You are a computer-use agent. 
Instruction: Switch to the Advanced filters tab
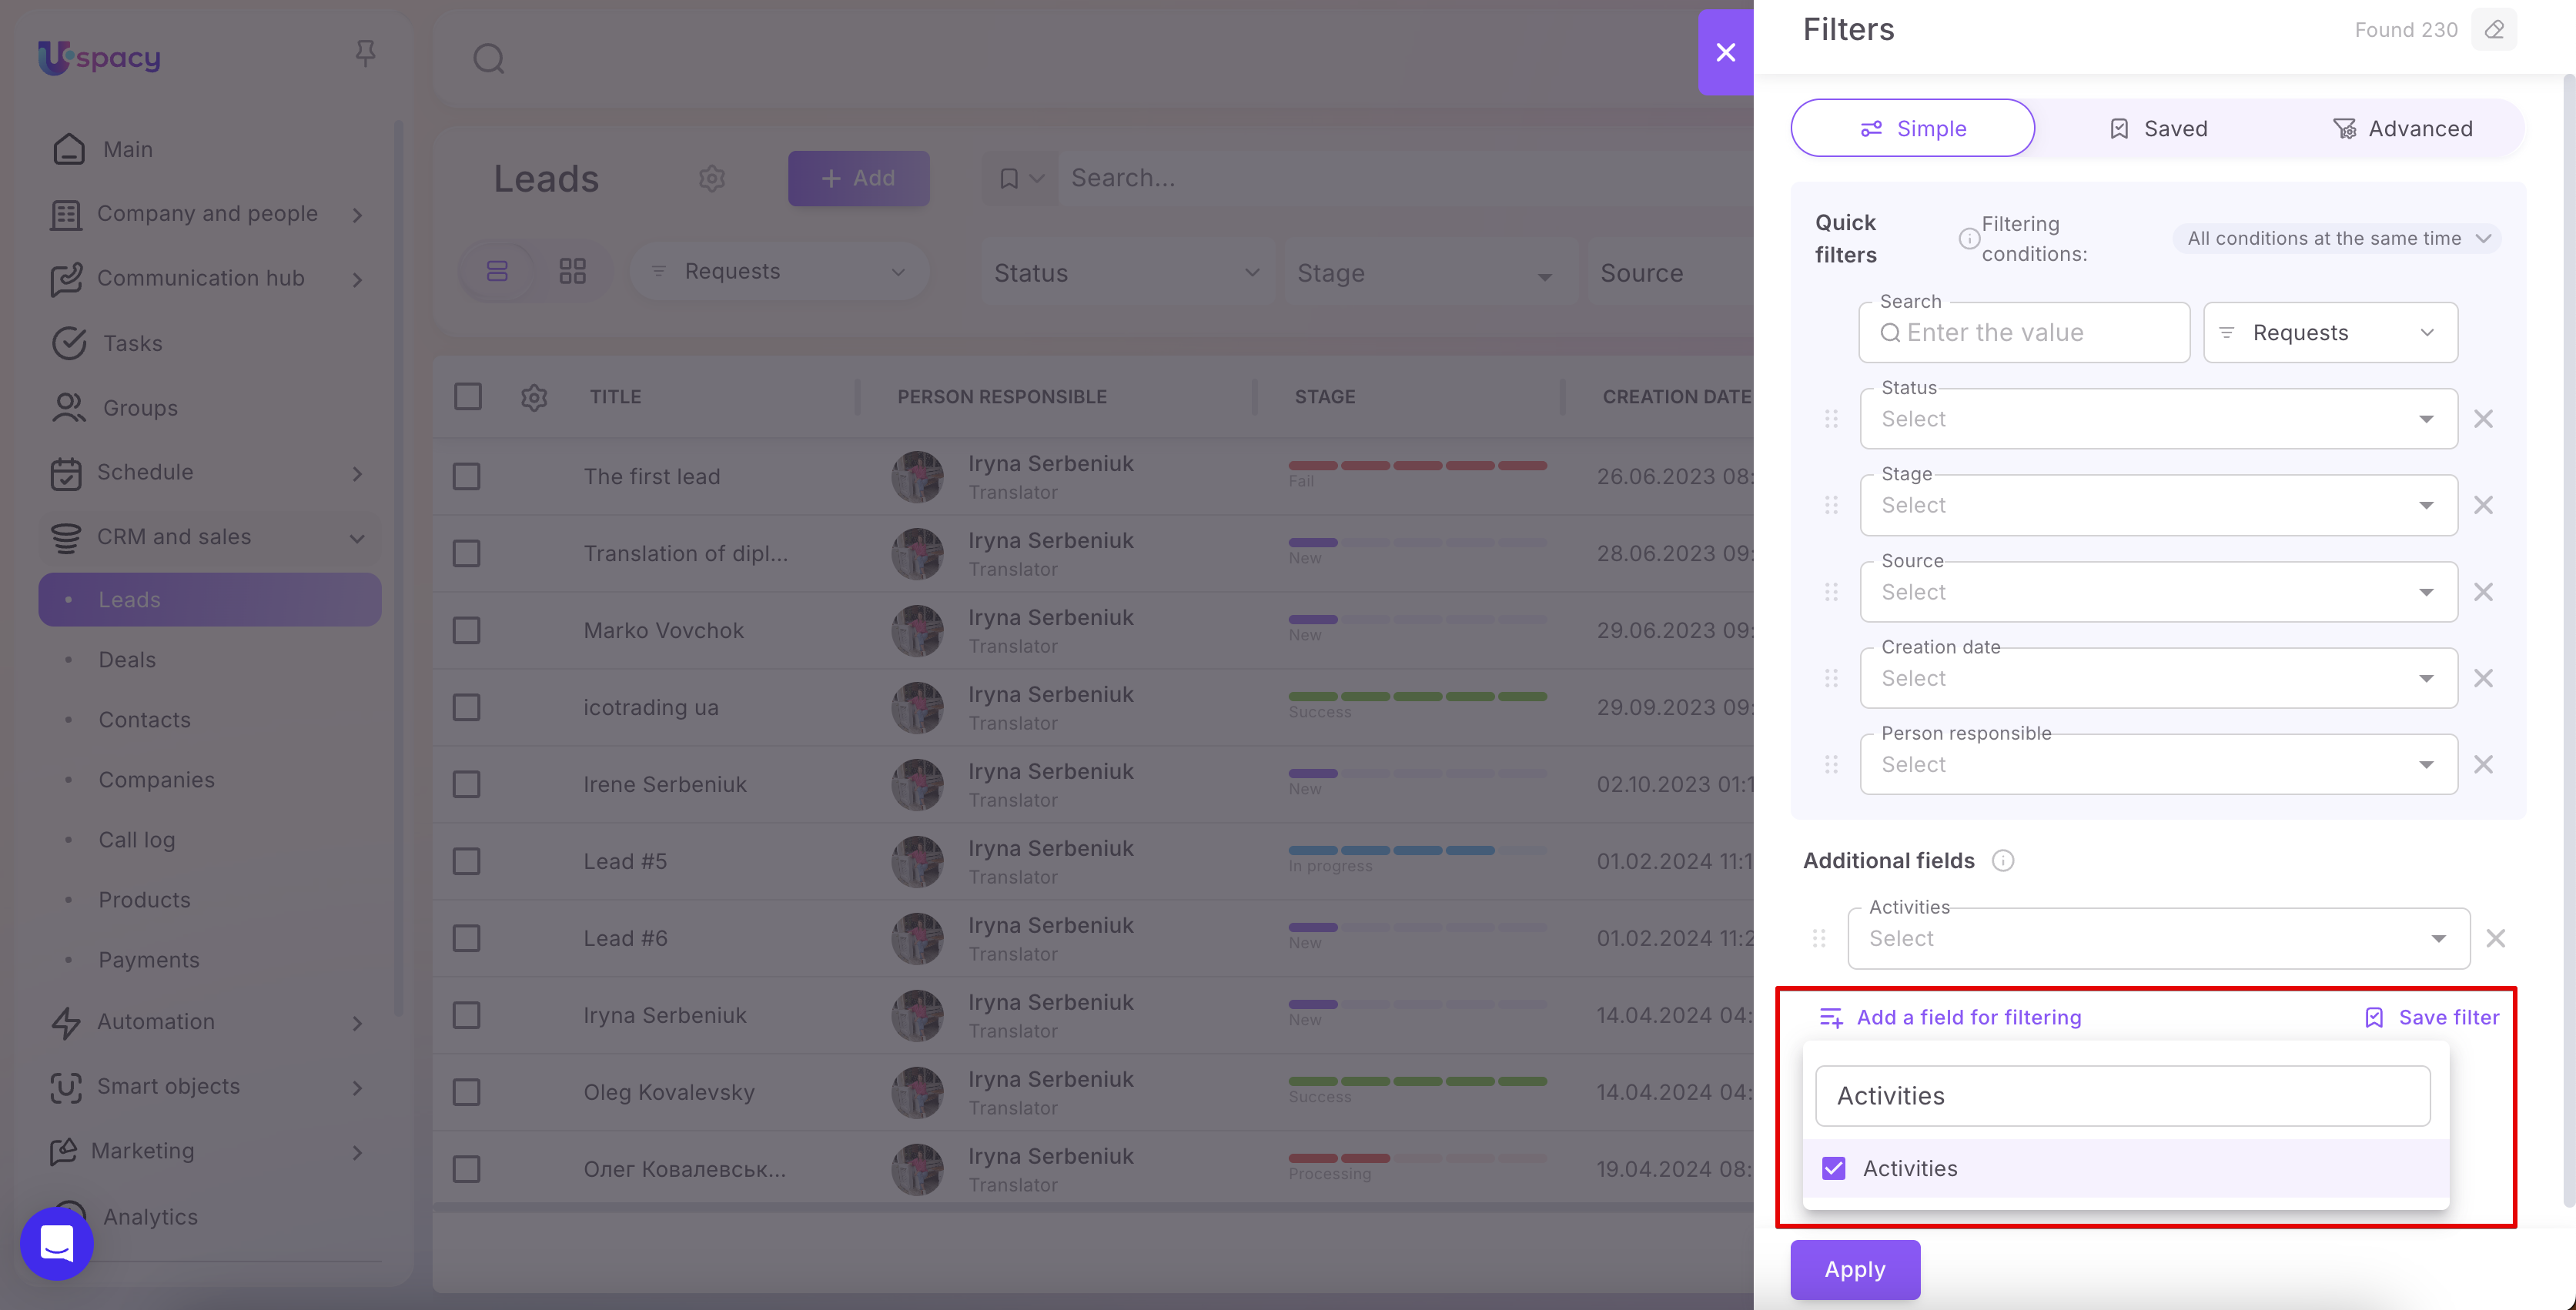click(x=2402, y=128)
